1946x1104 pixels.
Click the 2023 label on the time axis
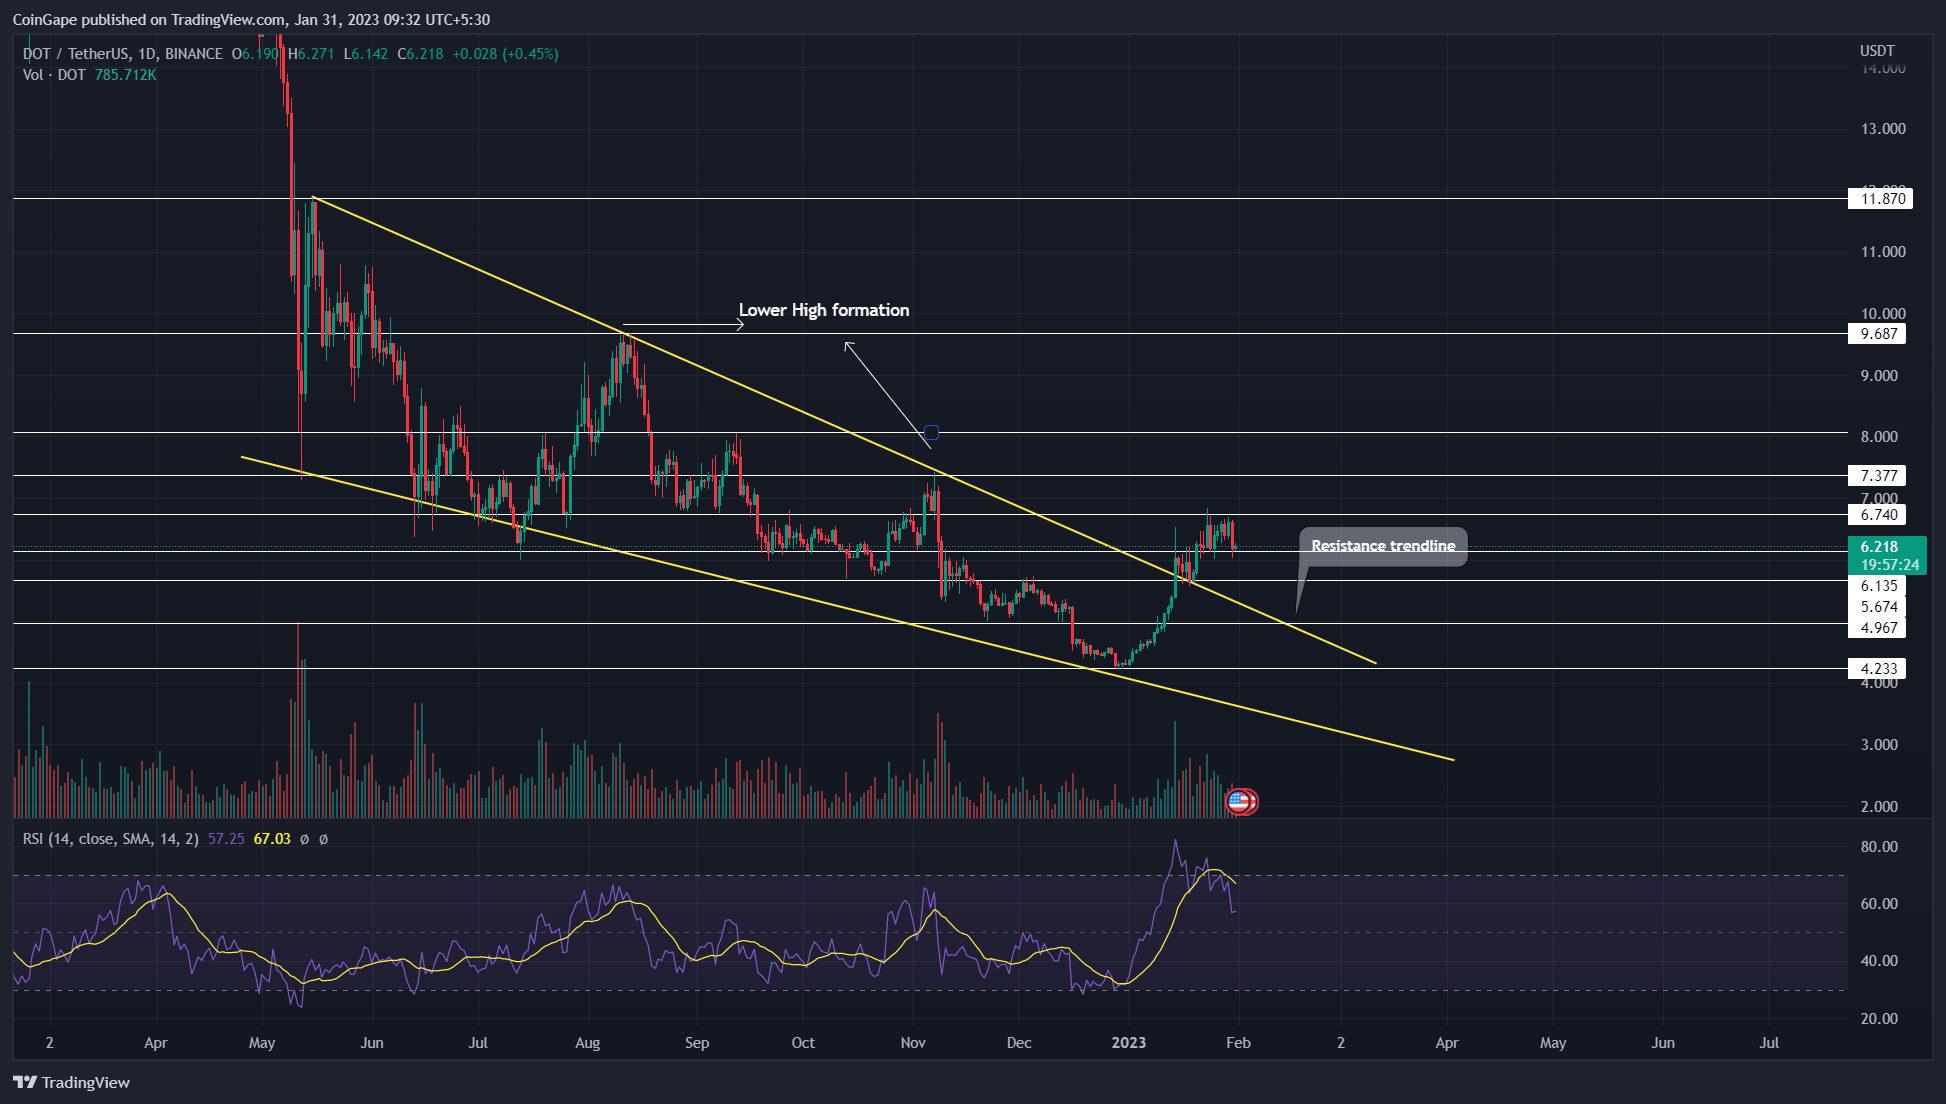click(1129, 1043)
